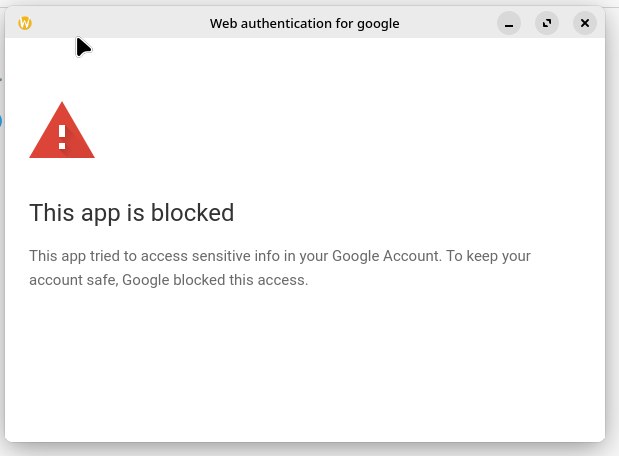Click the words "To keep your" in the message
Image resolution: width=619 pixels, height=456 pixels.
point(488,256)
